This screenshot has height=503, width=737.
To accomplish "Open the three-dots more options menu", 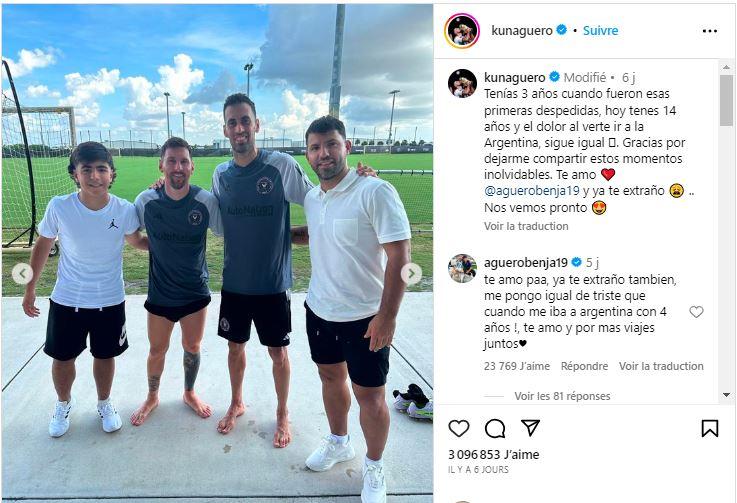I will [710, 31].
